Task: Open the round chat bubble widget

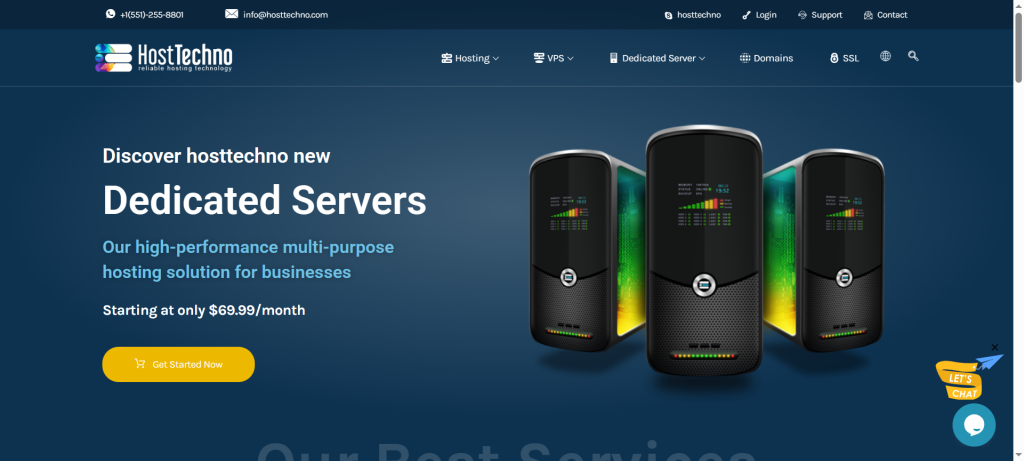Action: pyautogui.click(x=974, y=425)
